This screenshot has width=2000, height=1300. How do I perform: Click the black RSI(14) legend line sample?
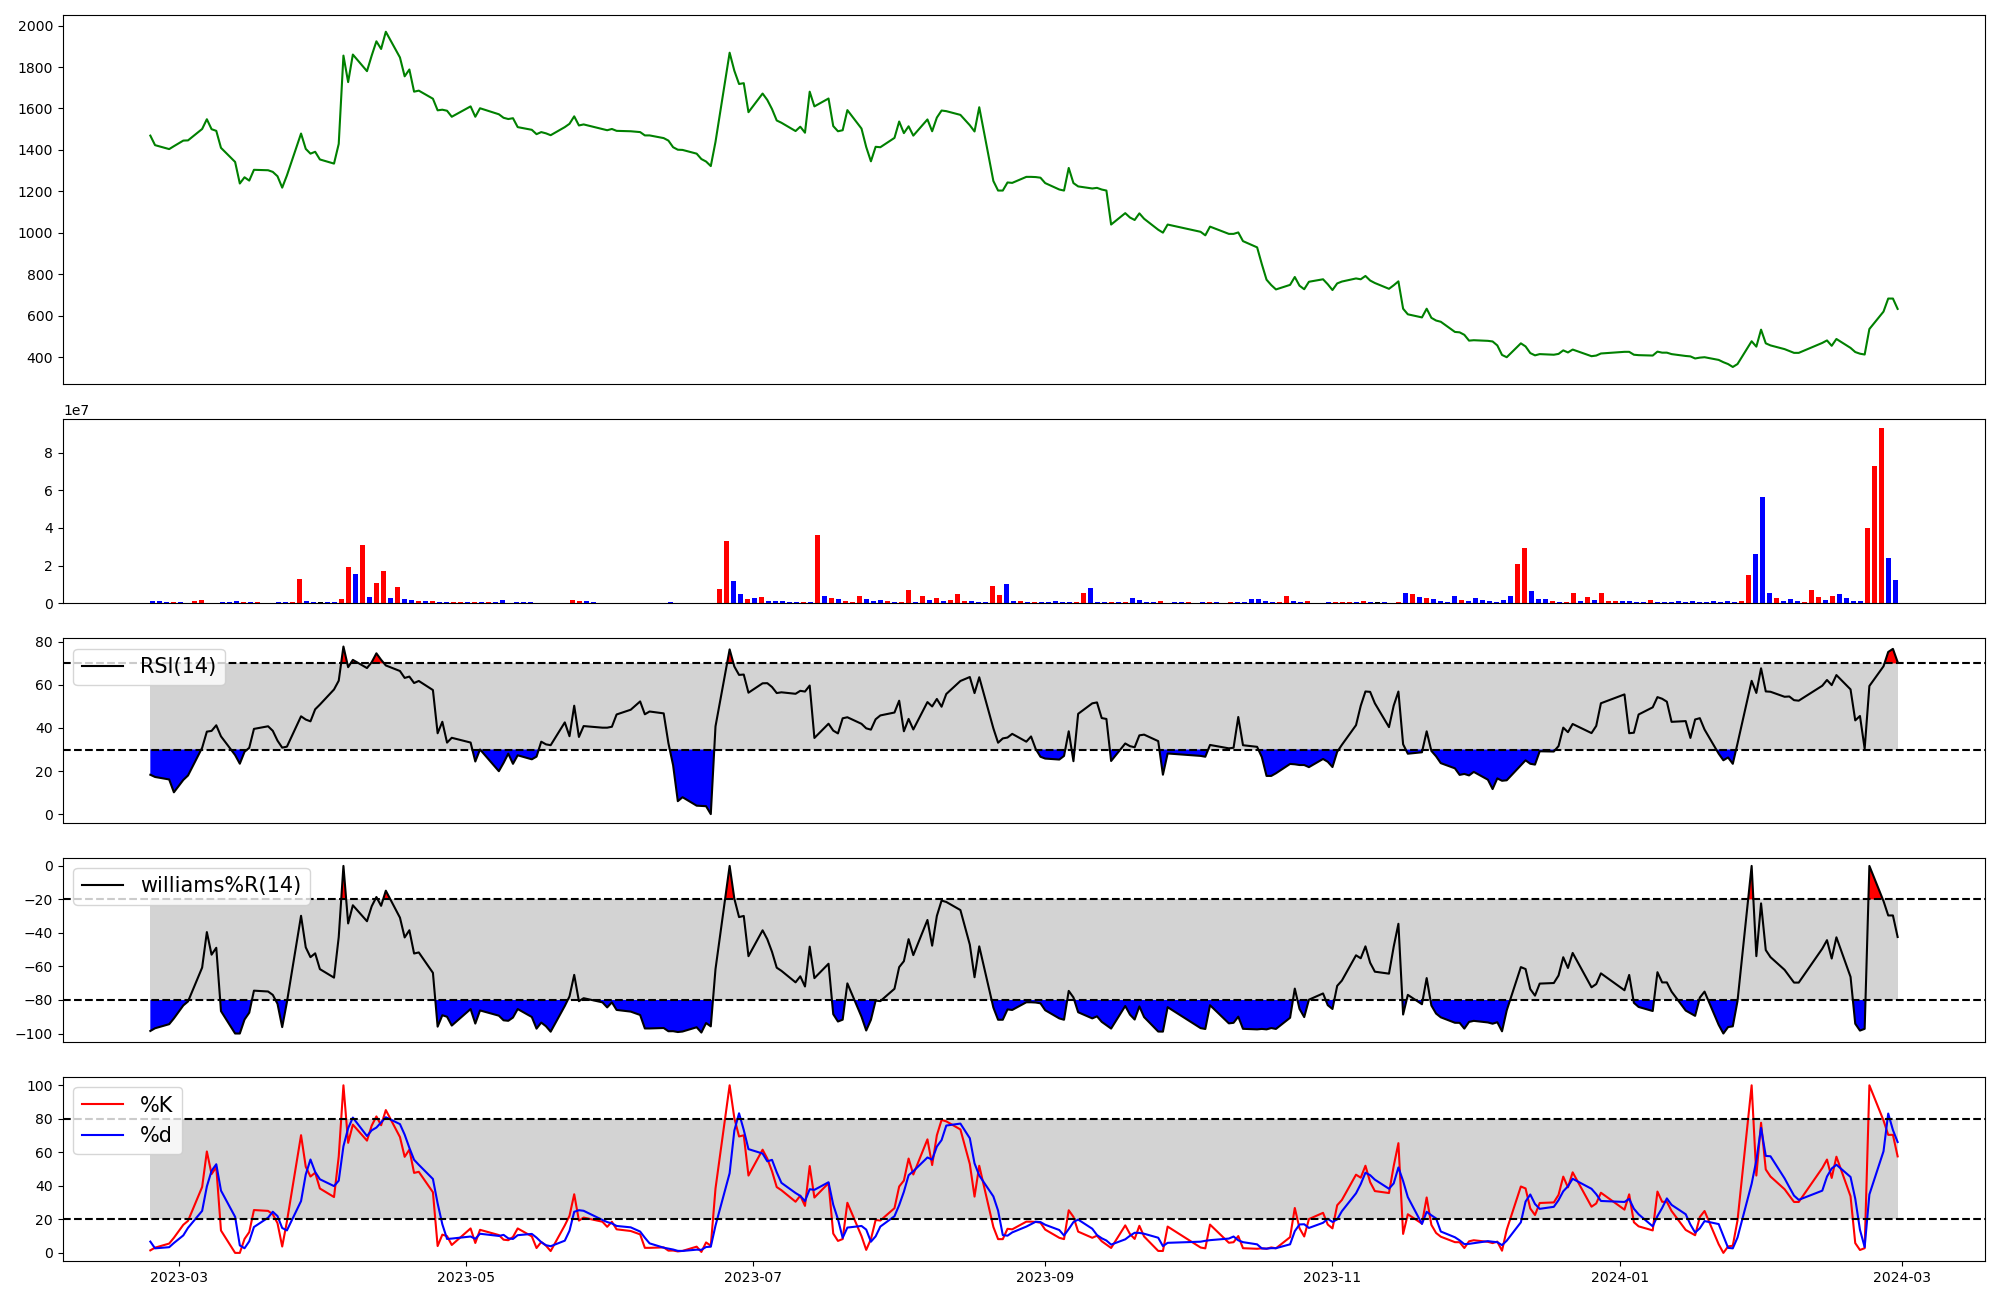[101, 666]
